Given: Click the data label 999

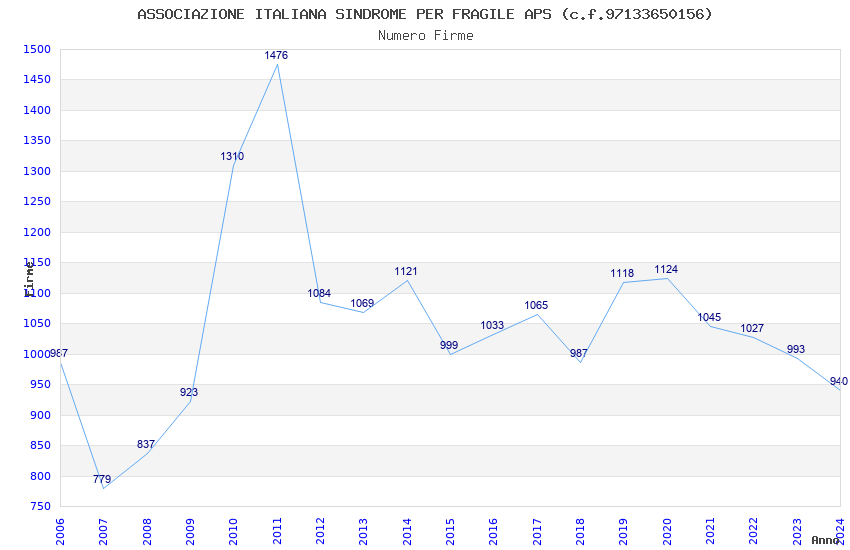Looking at the screenshot, I should [449, 345].
